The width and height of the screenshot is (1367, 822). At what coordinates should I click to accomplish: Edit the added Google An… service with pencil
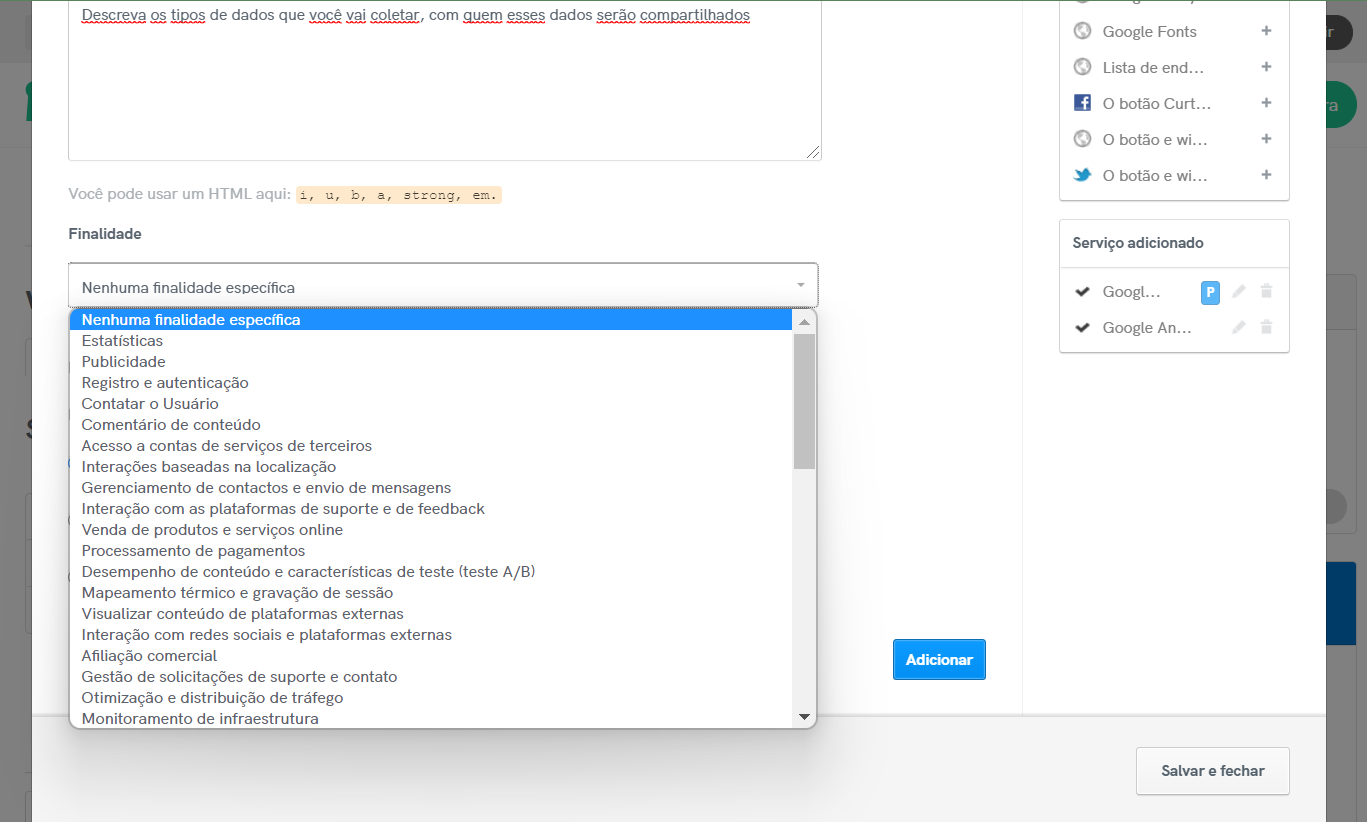(1239, 327)
